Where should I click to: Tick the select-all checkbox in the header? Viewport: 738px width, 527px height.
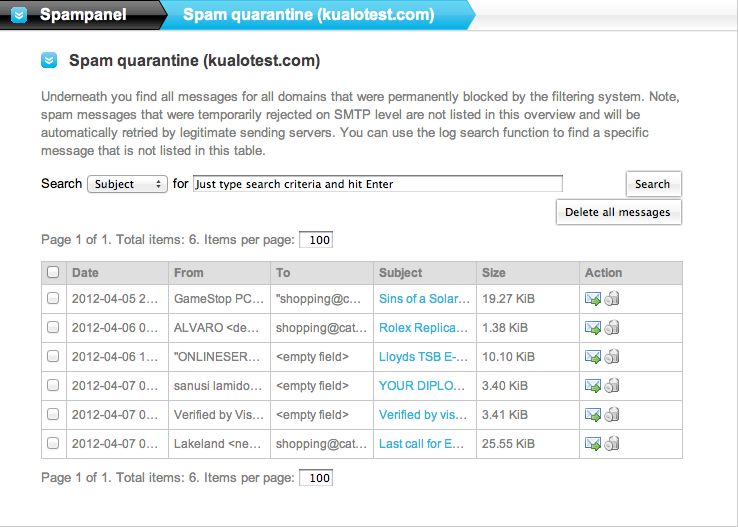(x=53, y=272)
